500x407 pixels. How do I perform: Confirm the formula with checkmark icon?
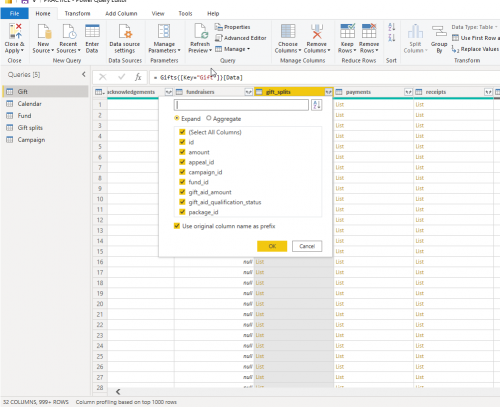click(121, 77)
